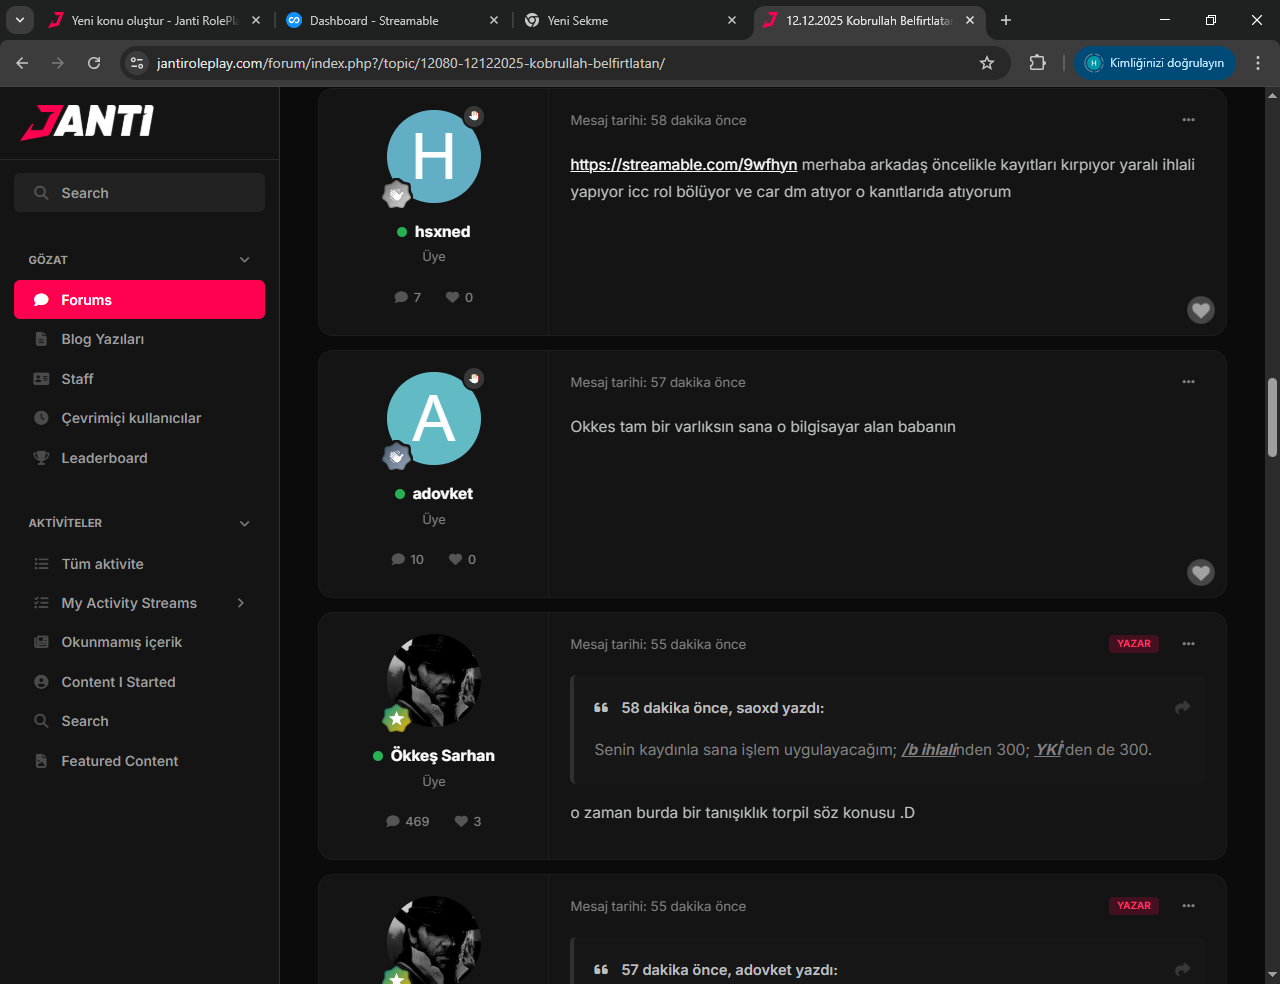
Task: Click the Blog Yazıları document icon
Action: [41, 339]
